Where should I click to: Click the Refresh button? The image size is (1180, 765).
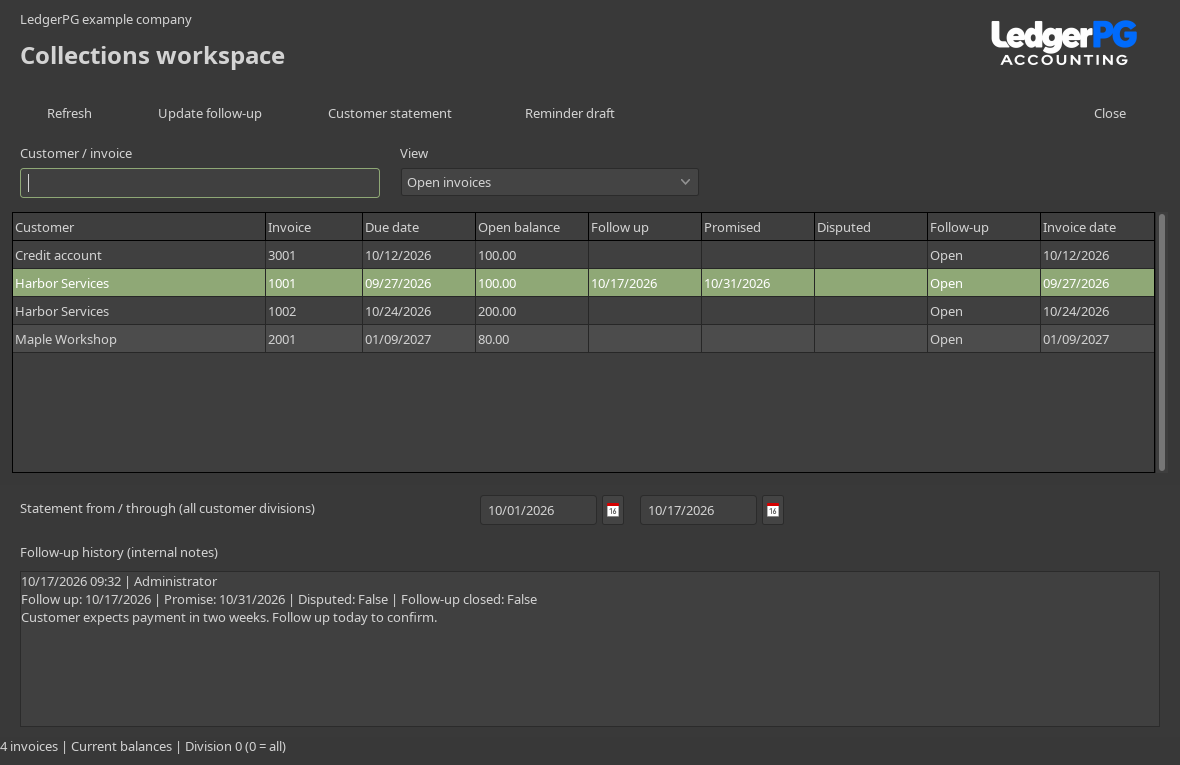69,114
